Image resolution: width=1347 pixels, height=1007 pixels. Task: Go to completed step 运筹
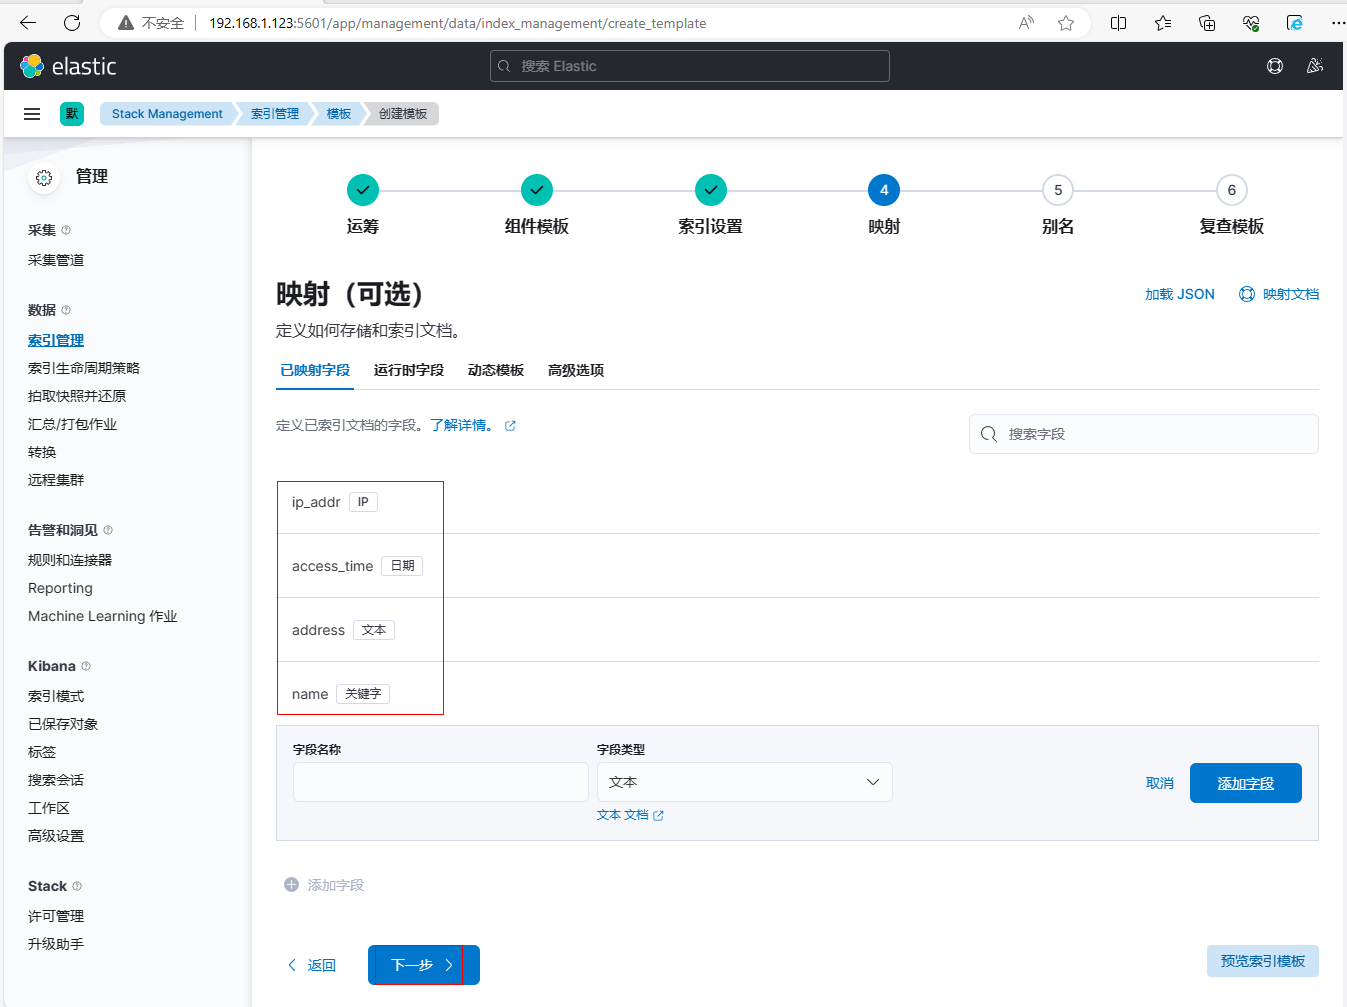point(363,190)
